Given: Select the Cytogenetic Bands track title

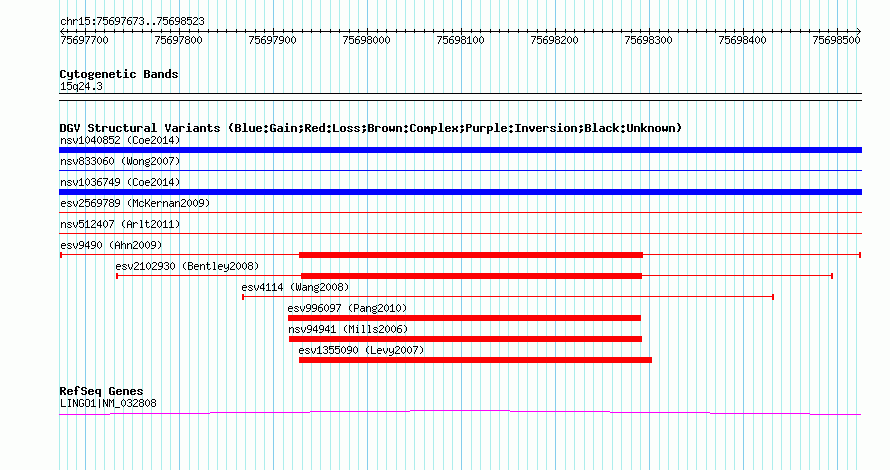Looking at the screenshot, I should 119,74.
